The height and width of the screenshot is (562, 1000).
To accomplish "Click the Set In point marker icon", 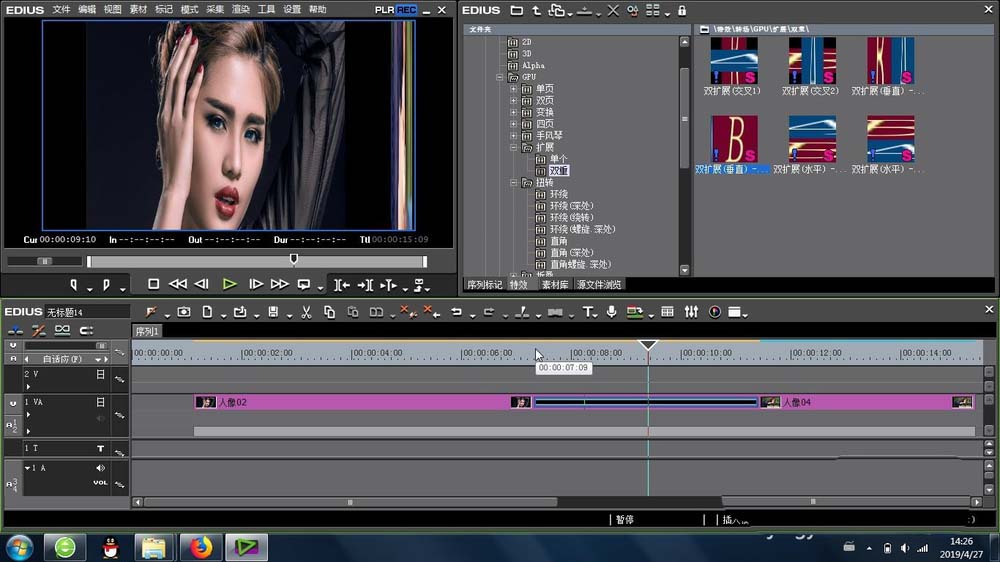I will 74,285.
